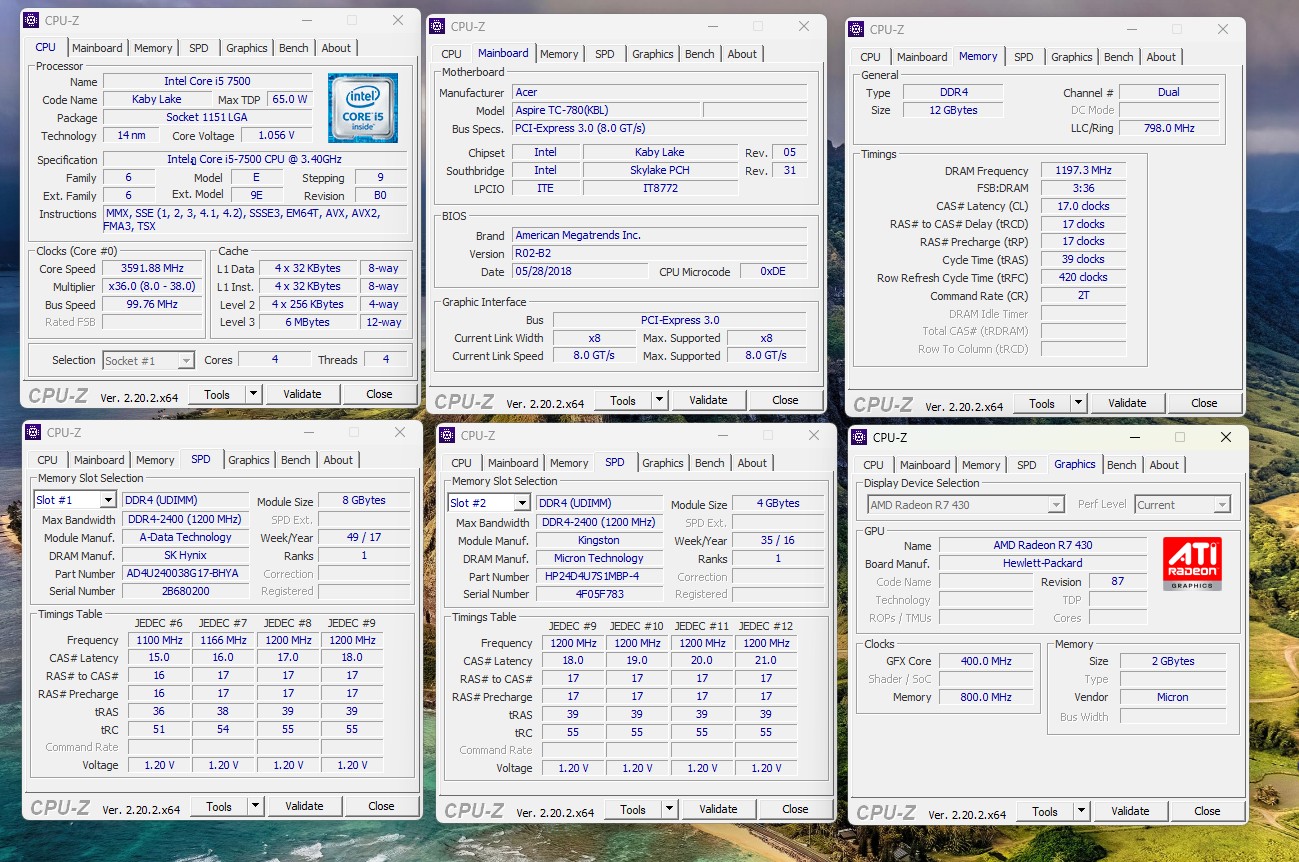Click the part number "HP24D4U7S1MBP-4"

pos(600,577)
